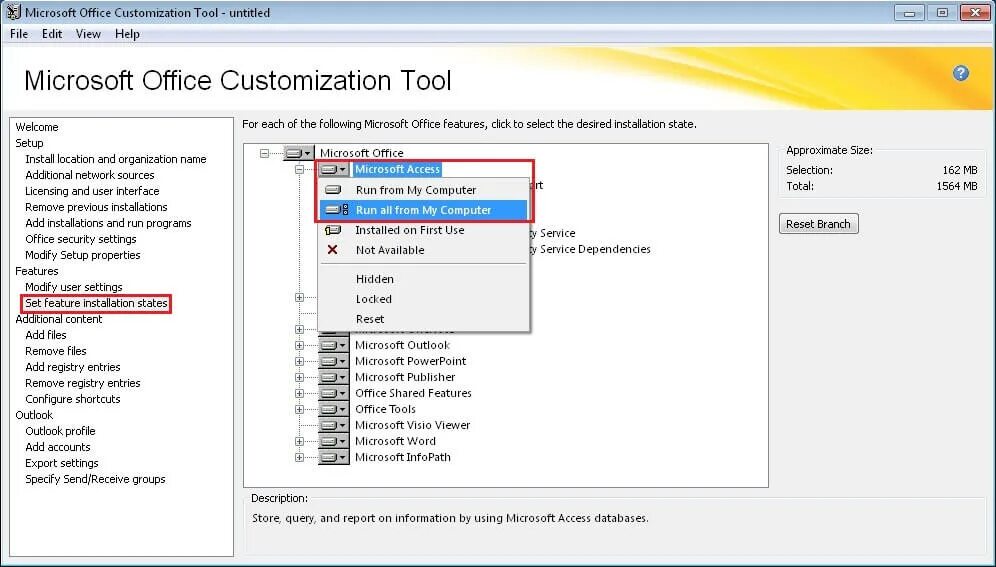Image resolution: width=996 pixels, height=567 pixels.
Task: Expand the Office Shared Features node
Action: click(299, 393)
